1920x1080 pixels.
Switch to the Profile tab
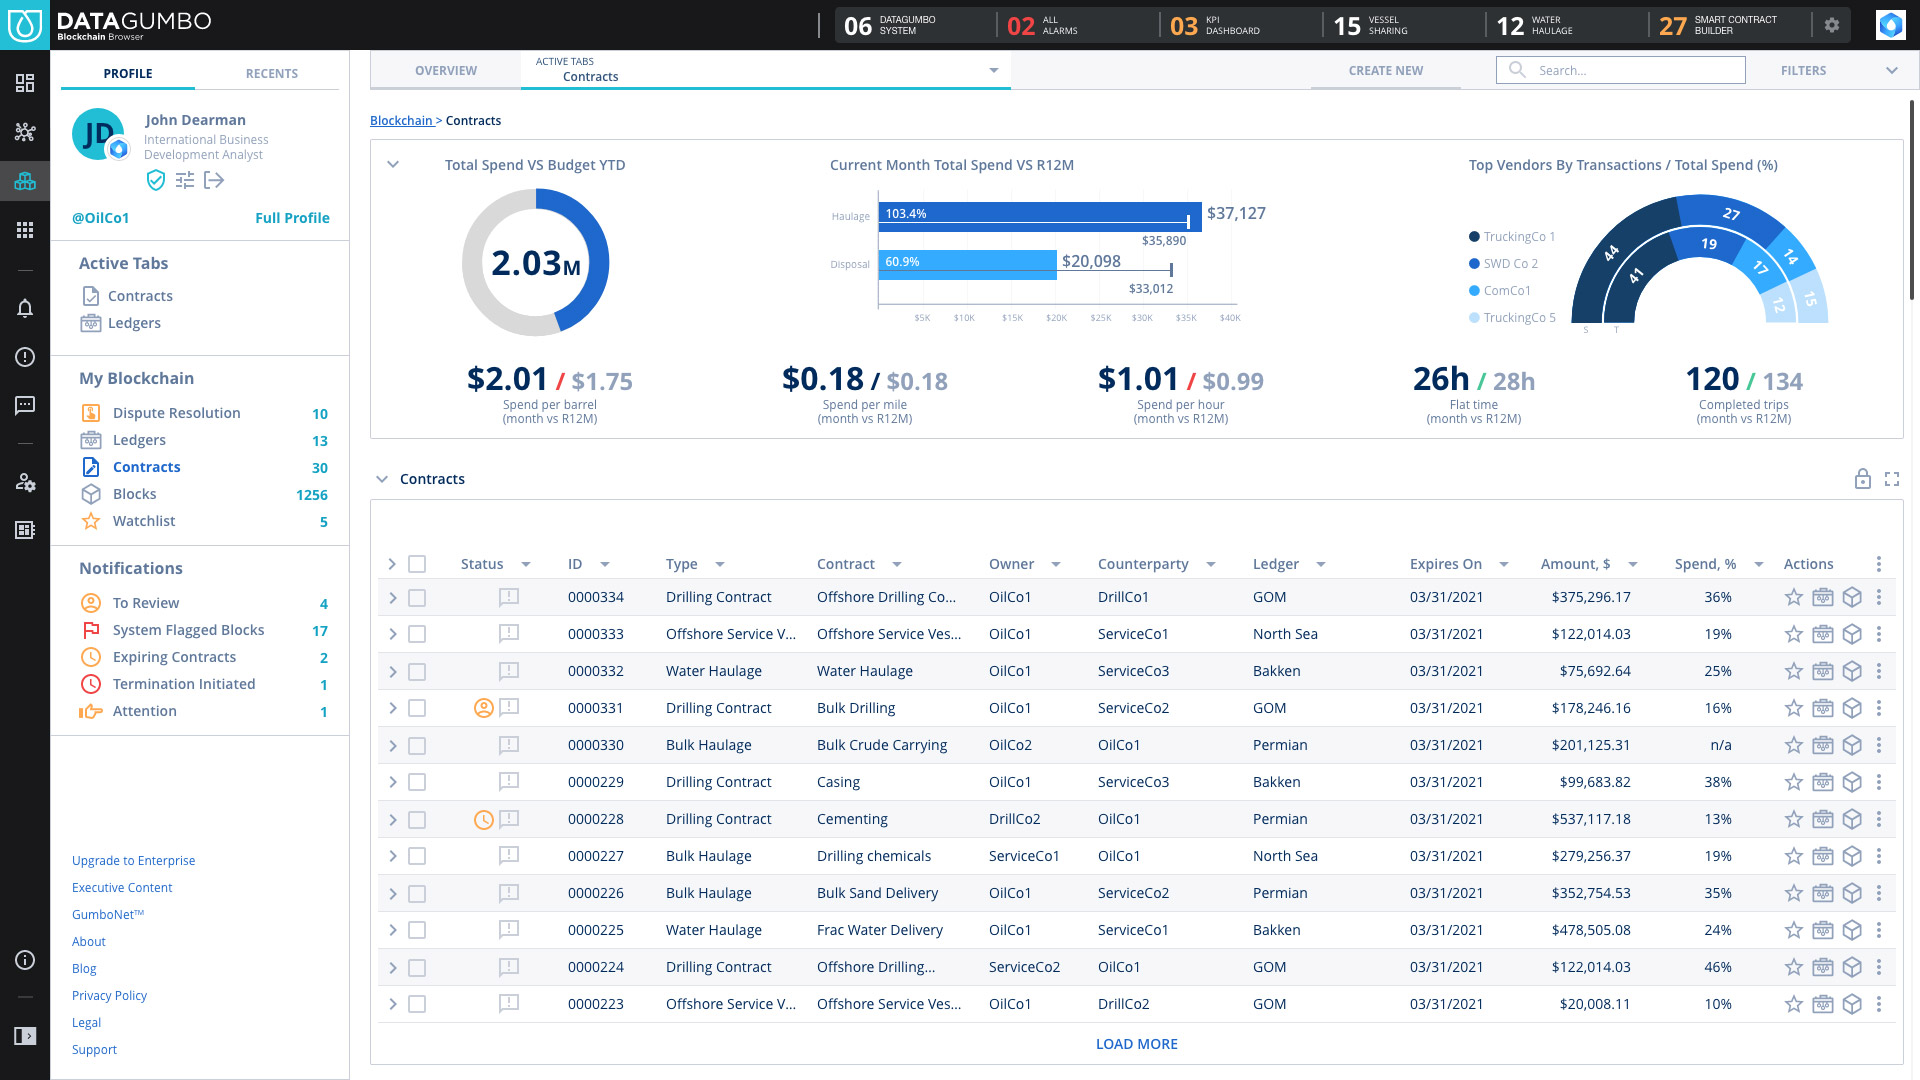(128, 74)
